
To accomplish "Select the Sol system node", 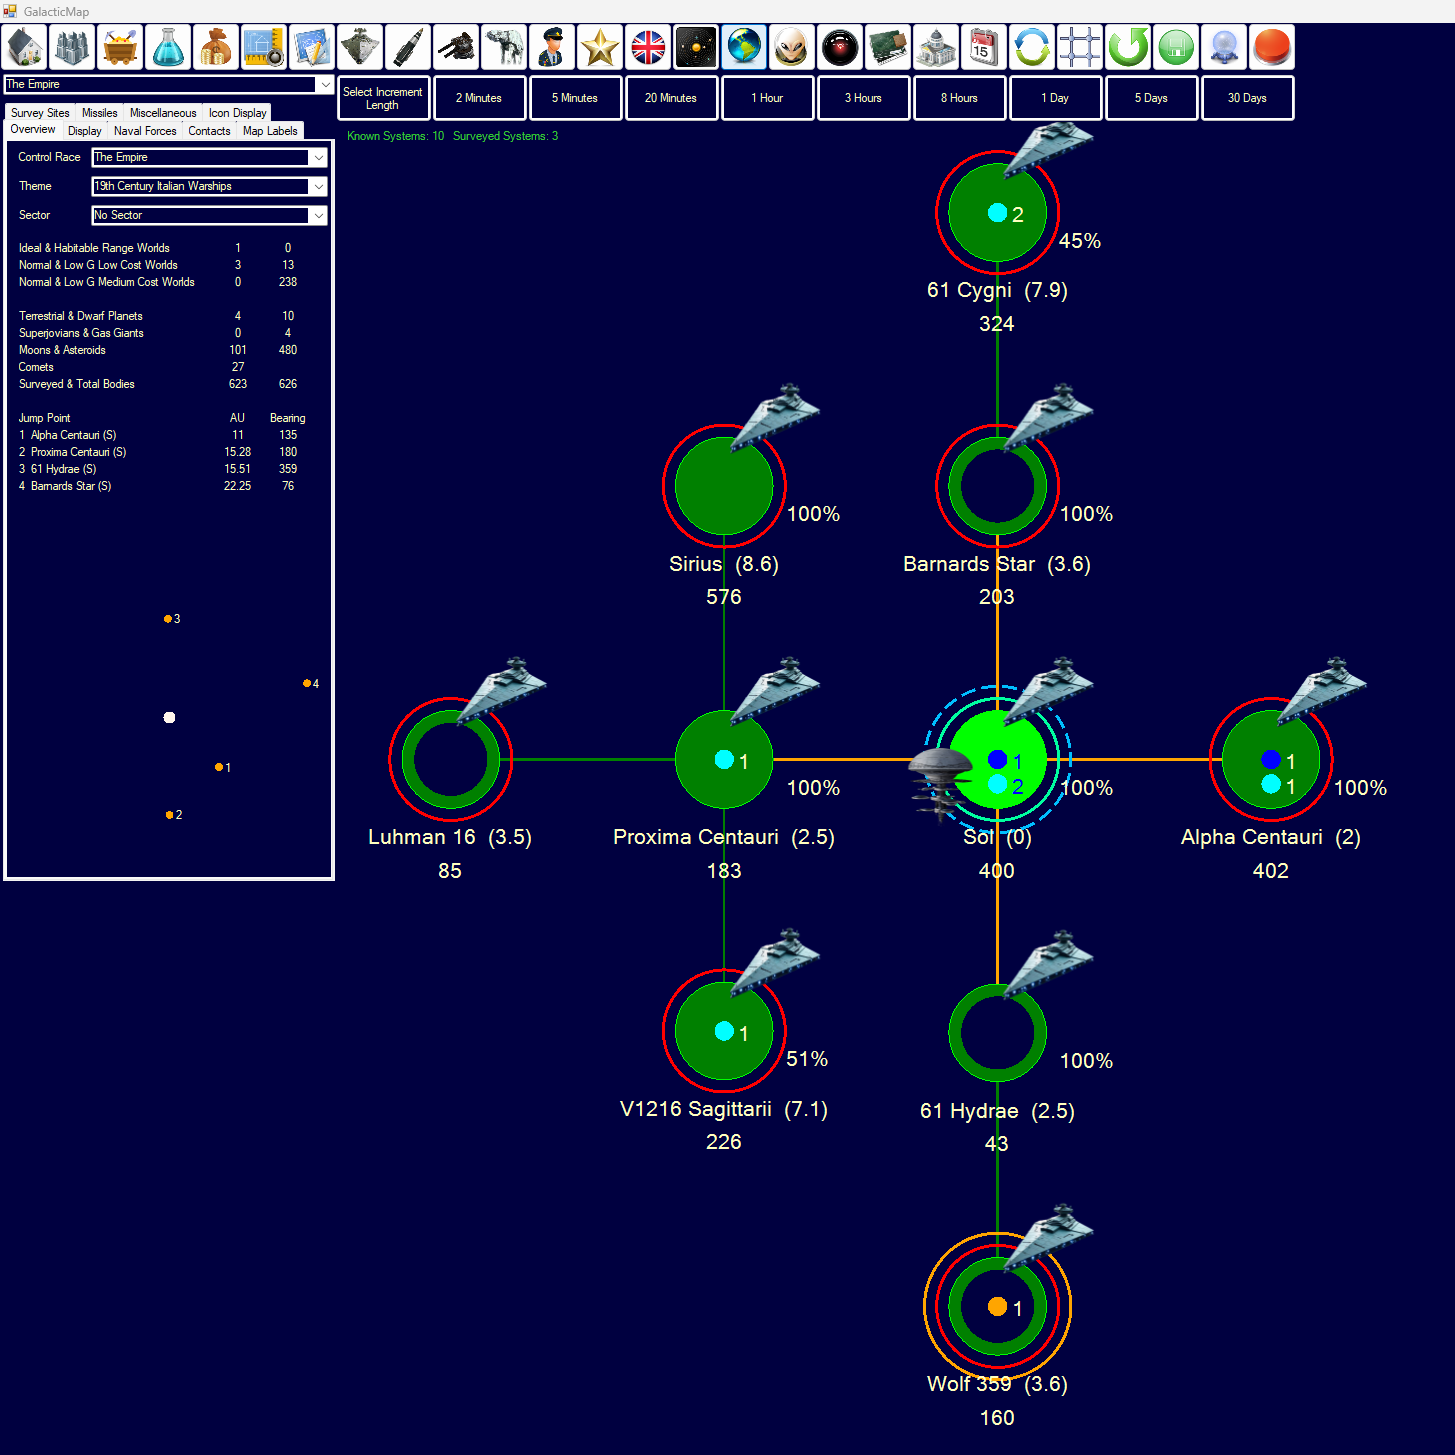I will [x=997, y=759].
